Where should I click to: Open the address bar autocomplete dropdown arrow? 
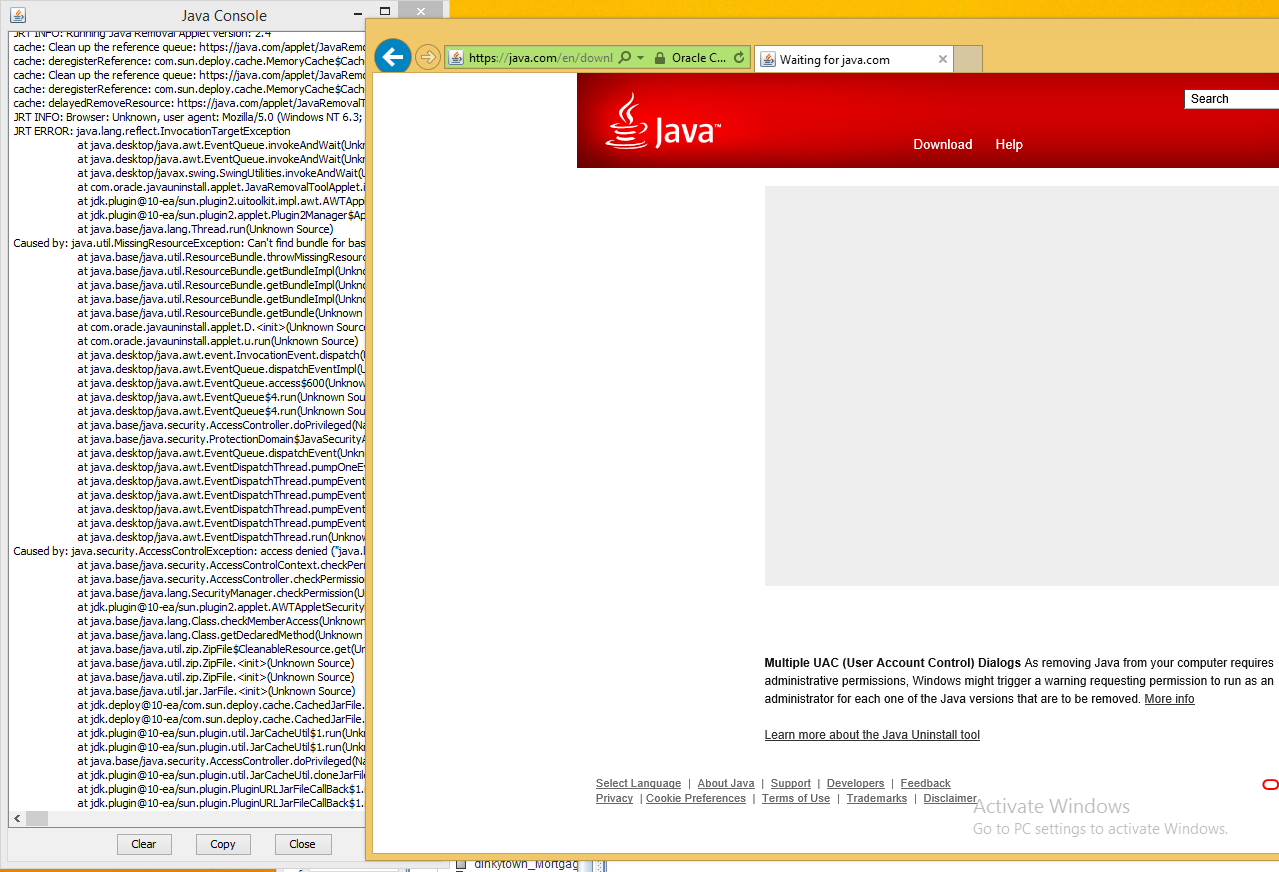pyautogui.click(x=640, y=58)
